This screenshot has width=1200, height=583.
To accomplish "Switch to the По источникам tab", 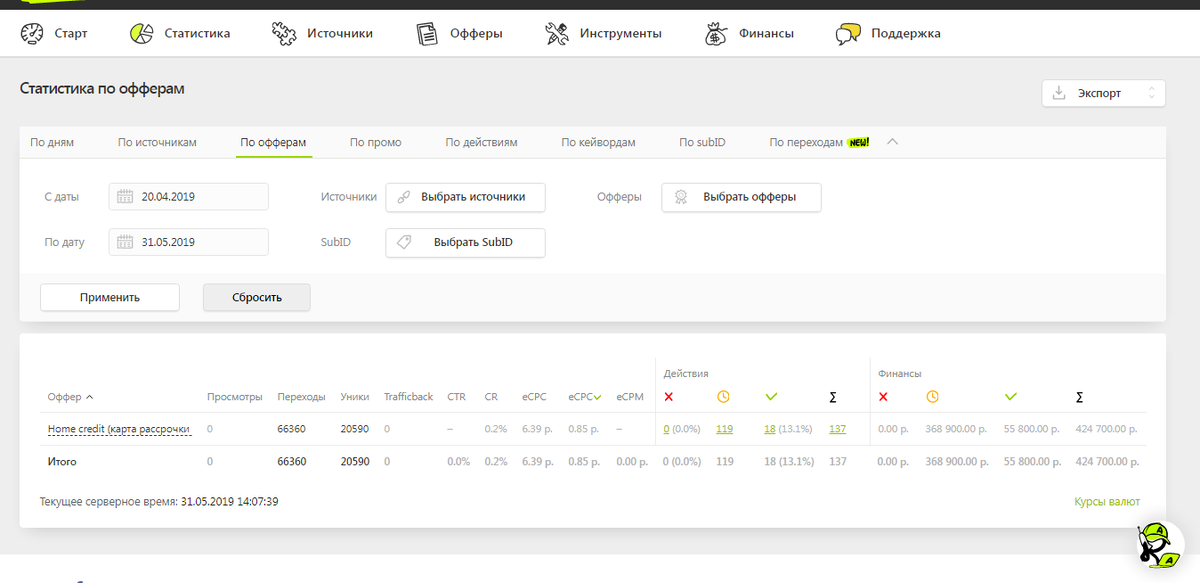I will click(x=157, y=142).
